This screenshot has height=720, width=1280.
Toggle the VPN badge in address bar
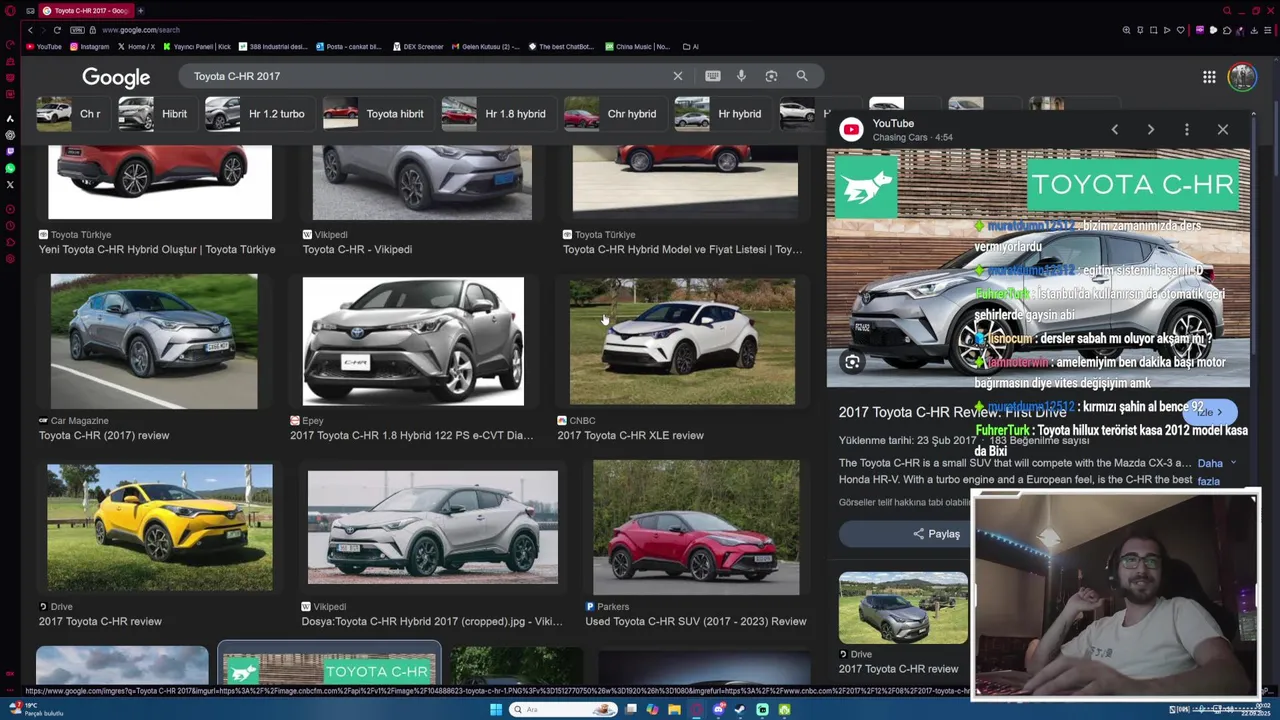tap(77, 30)
